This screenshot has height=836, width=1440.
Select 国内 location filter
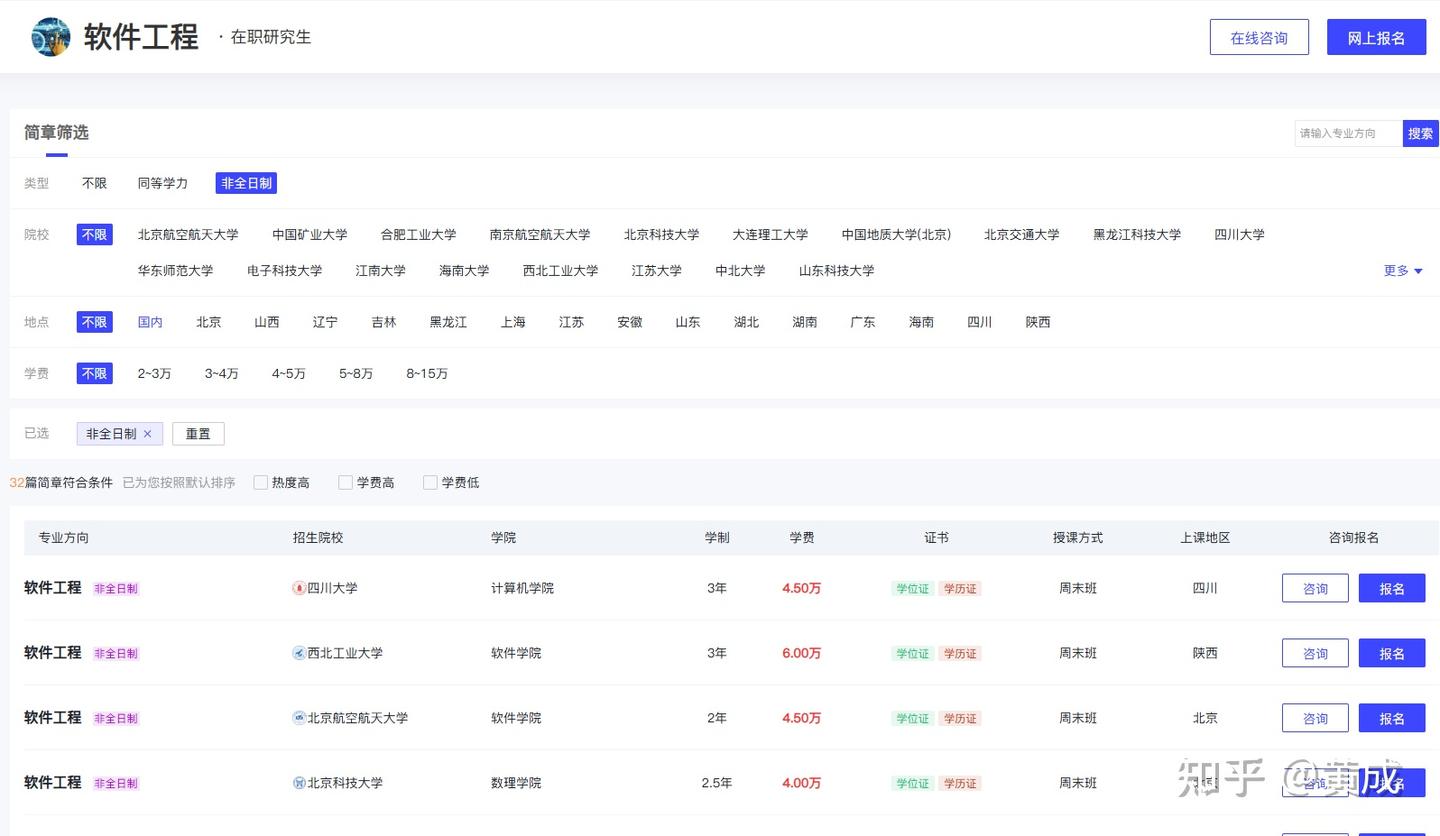point(150,322)
